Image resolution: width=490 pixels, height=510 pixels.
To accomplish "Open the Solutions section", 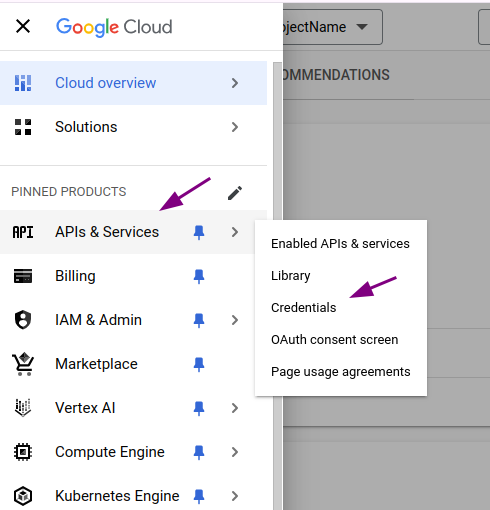I will [x=133, y=127].
